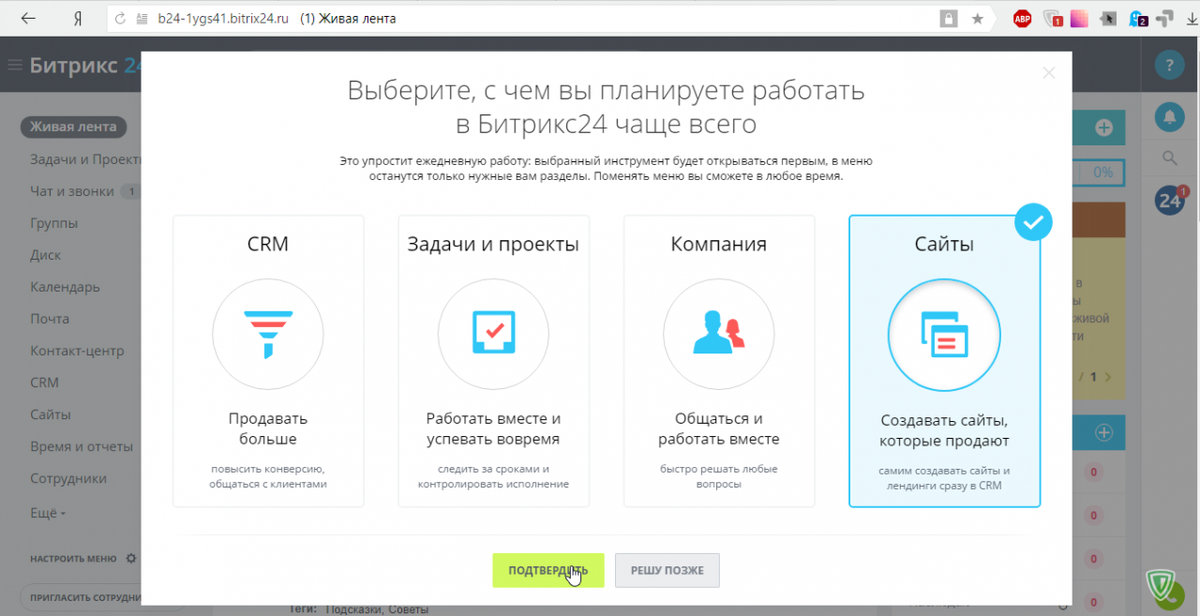Click the tasks checkmark icon
Viewport: 1200px width, 616px height.
[493, 334]
